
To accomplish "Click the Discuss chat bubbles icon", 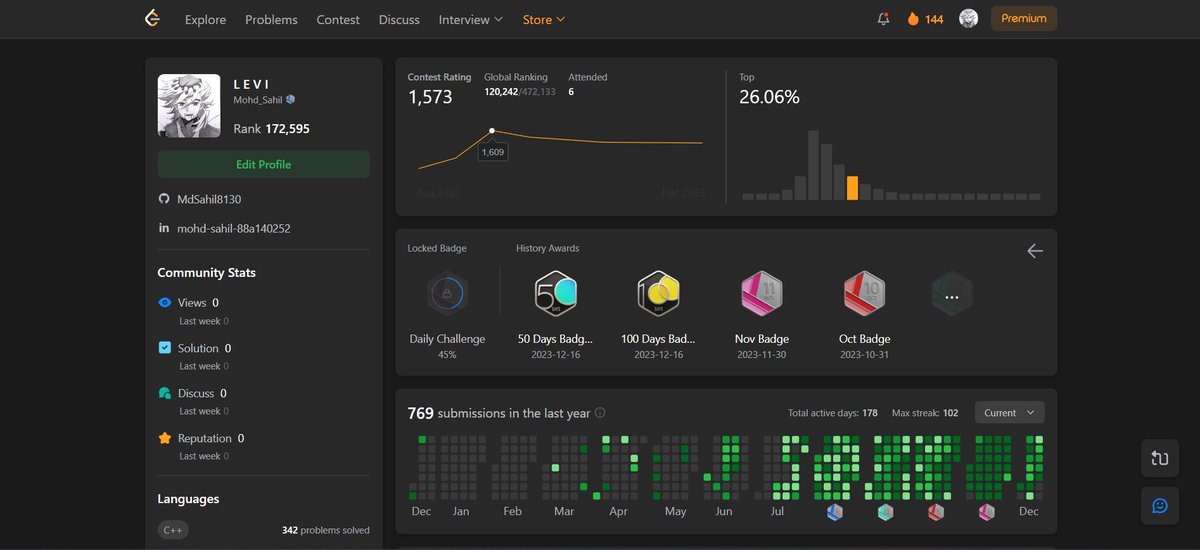I will point(165,393).
